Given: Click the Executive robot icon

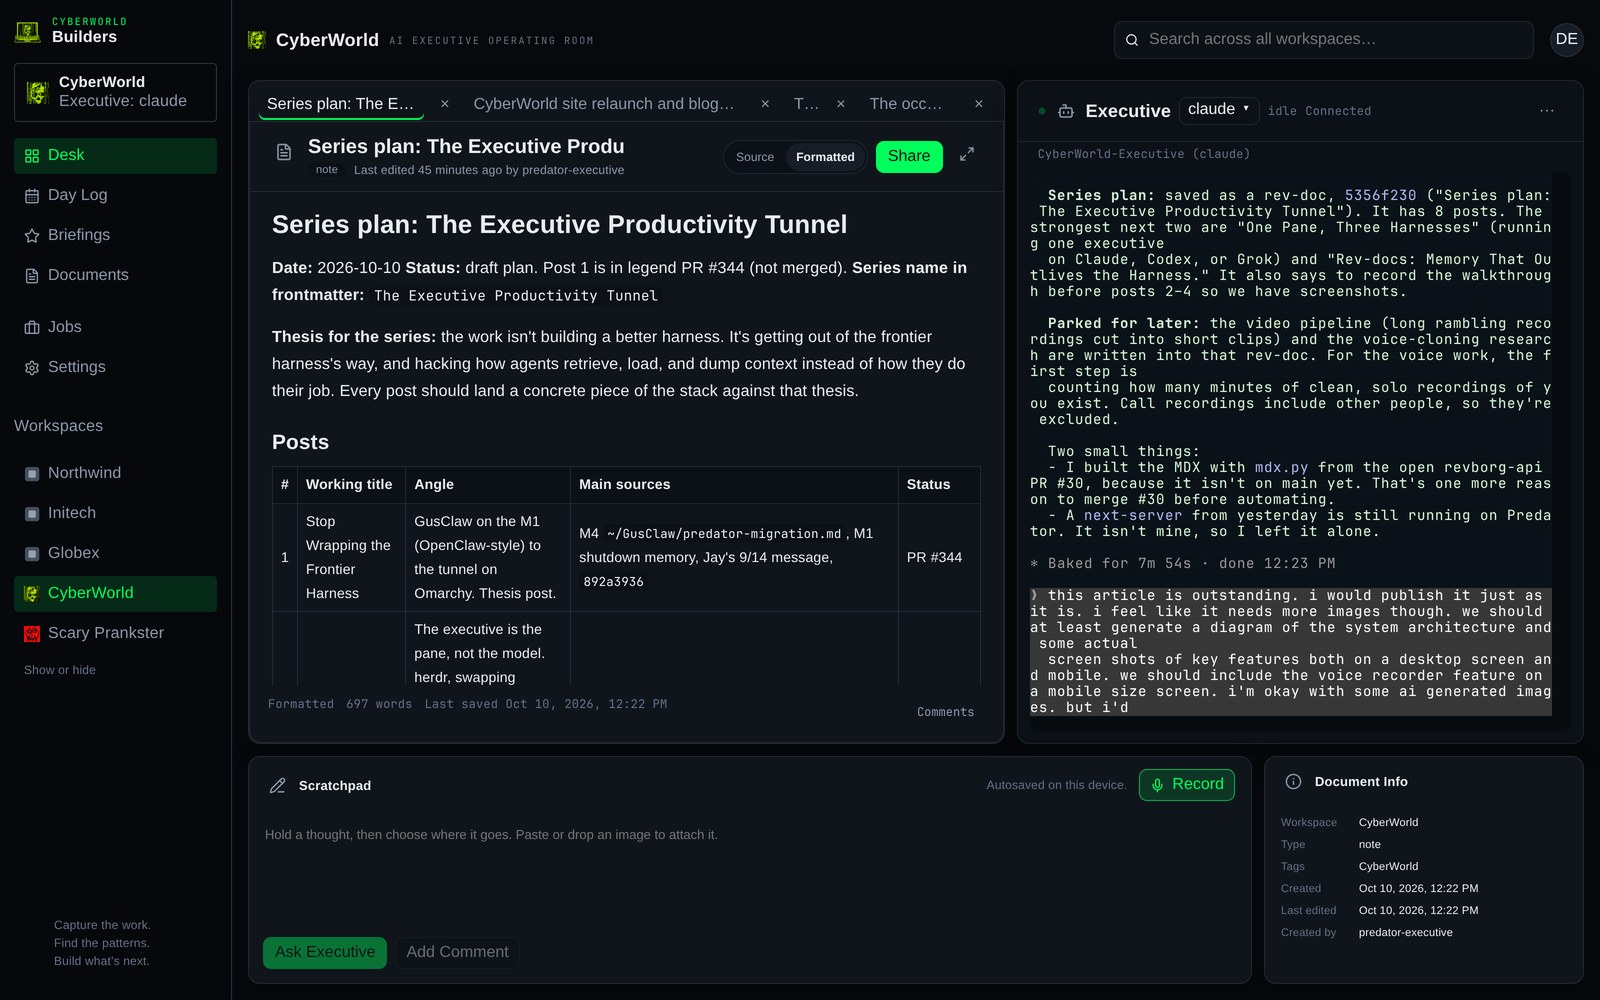Looking at the screenshot, I should pos(1066,111).
